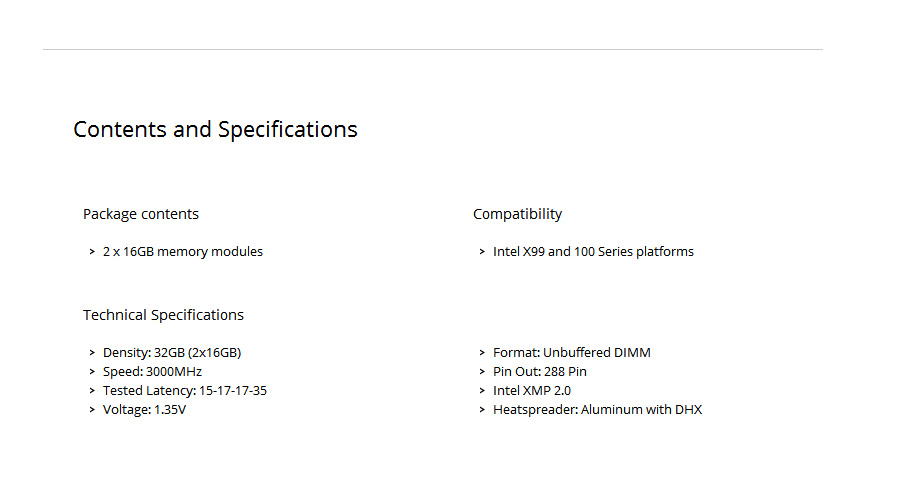
Task: Click the "Technical Specifications" subheading
Action: (163, 315)
